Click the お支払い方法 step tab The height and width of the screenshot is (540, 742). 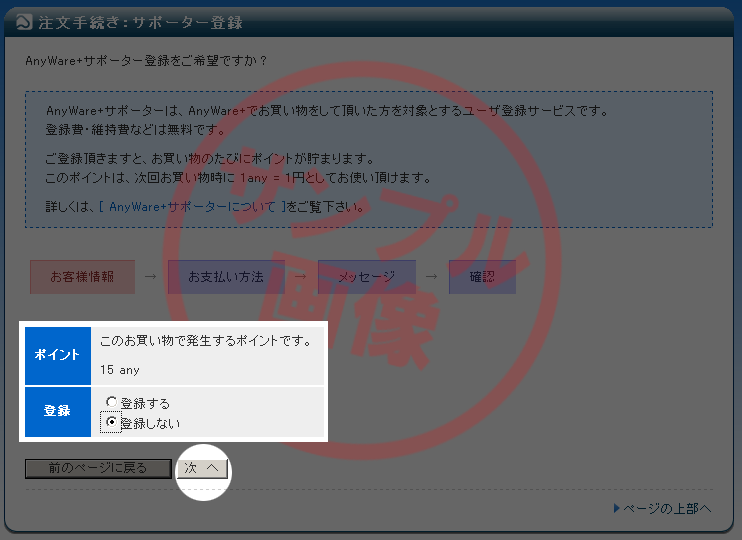click(x=226, y=277)
